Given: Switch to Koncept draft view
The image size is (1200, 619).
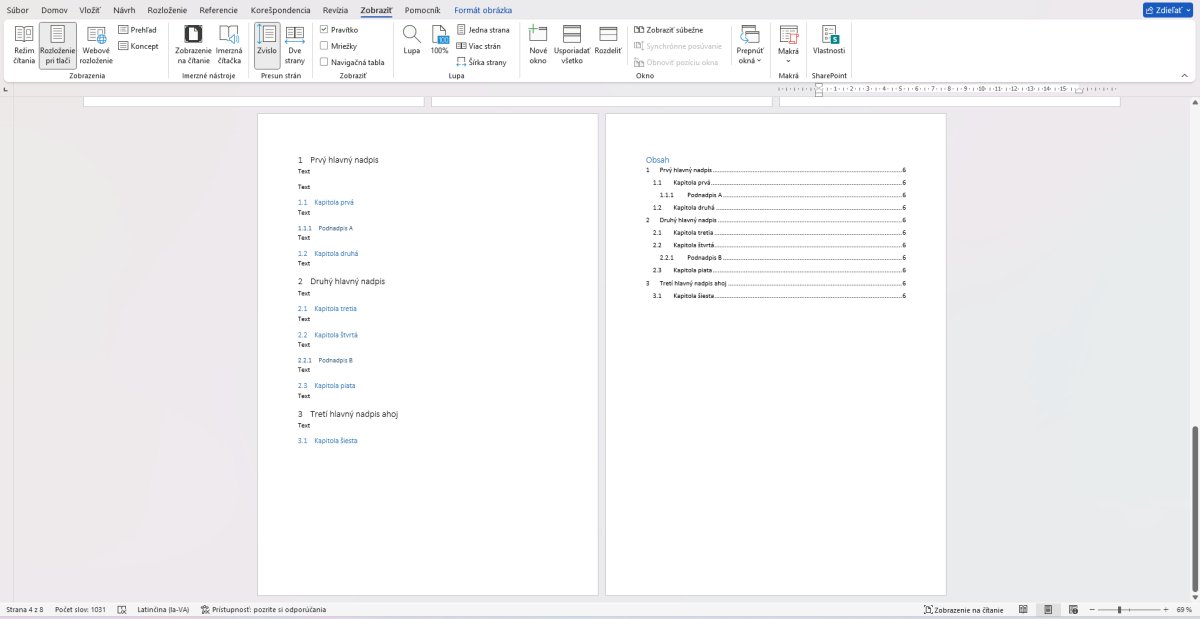Looking at the screenshot, I should (x=138, y=46).
